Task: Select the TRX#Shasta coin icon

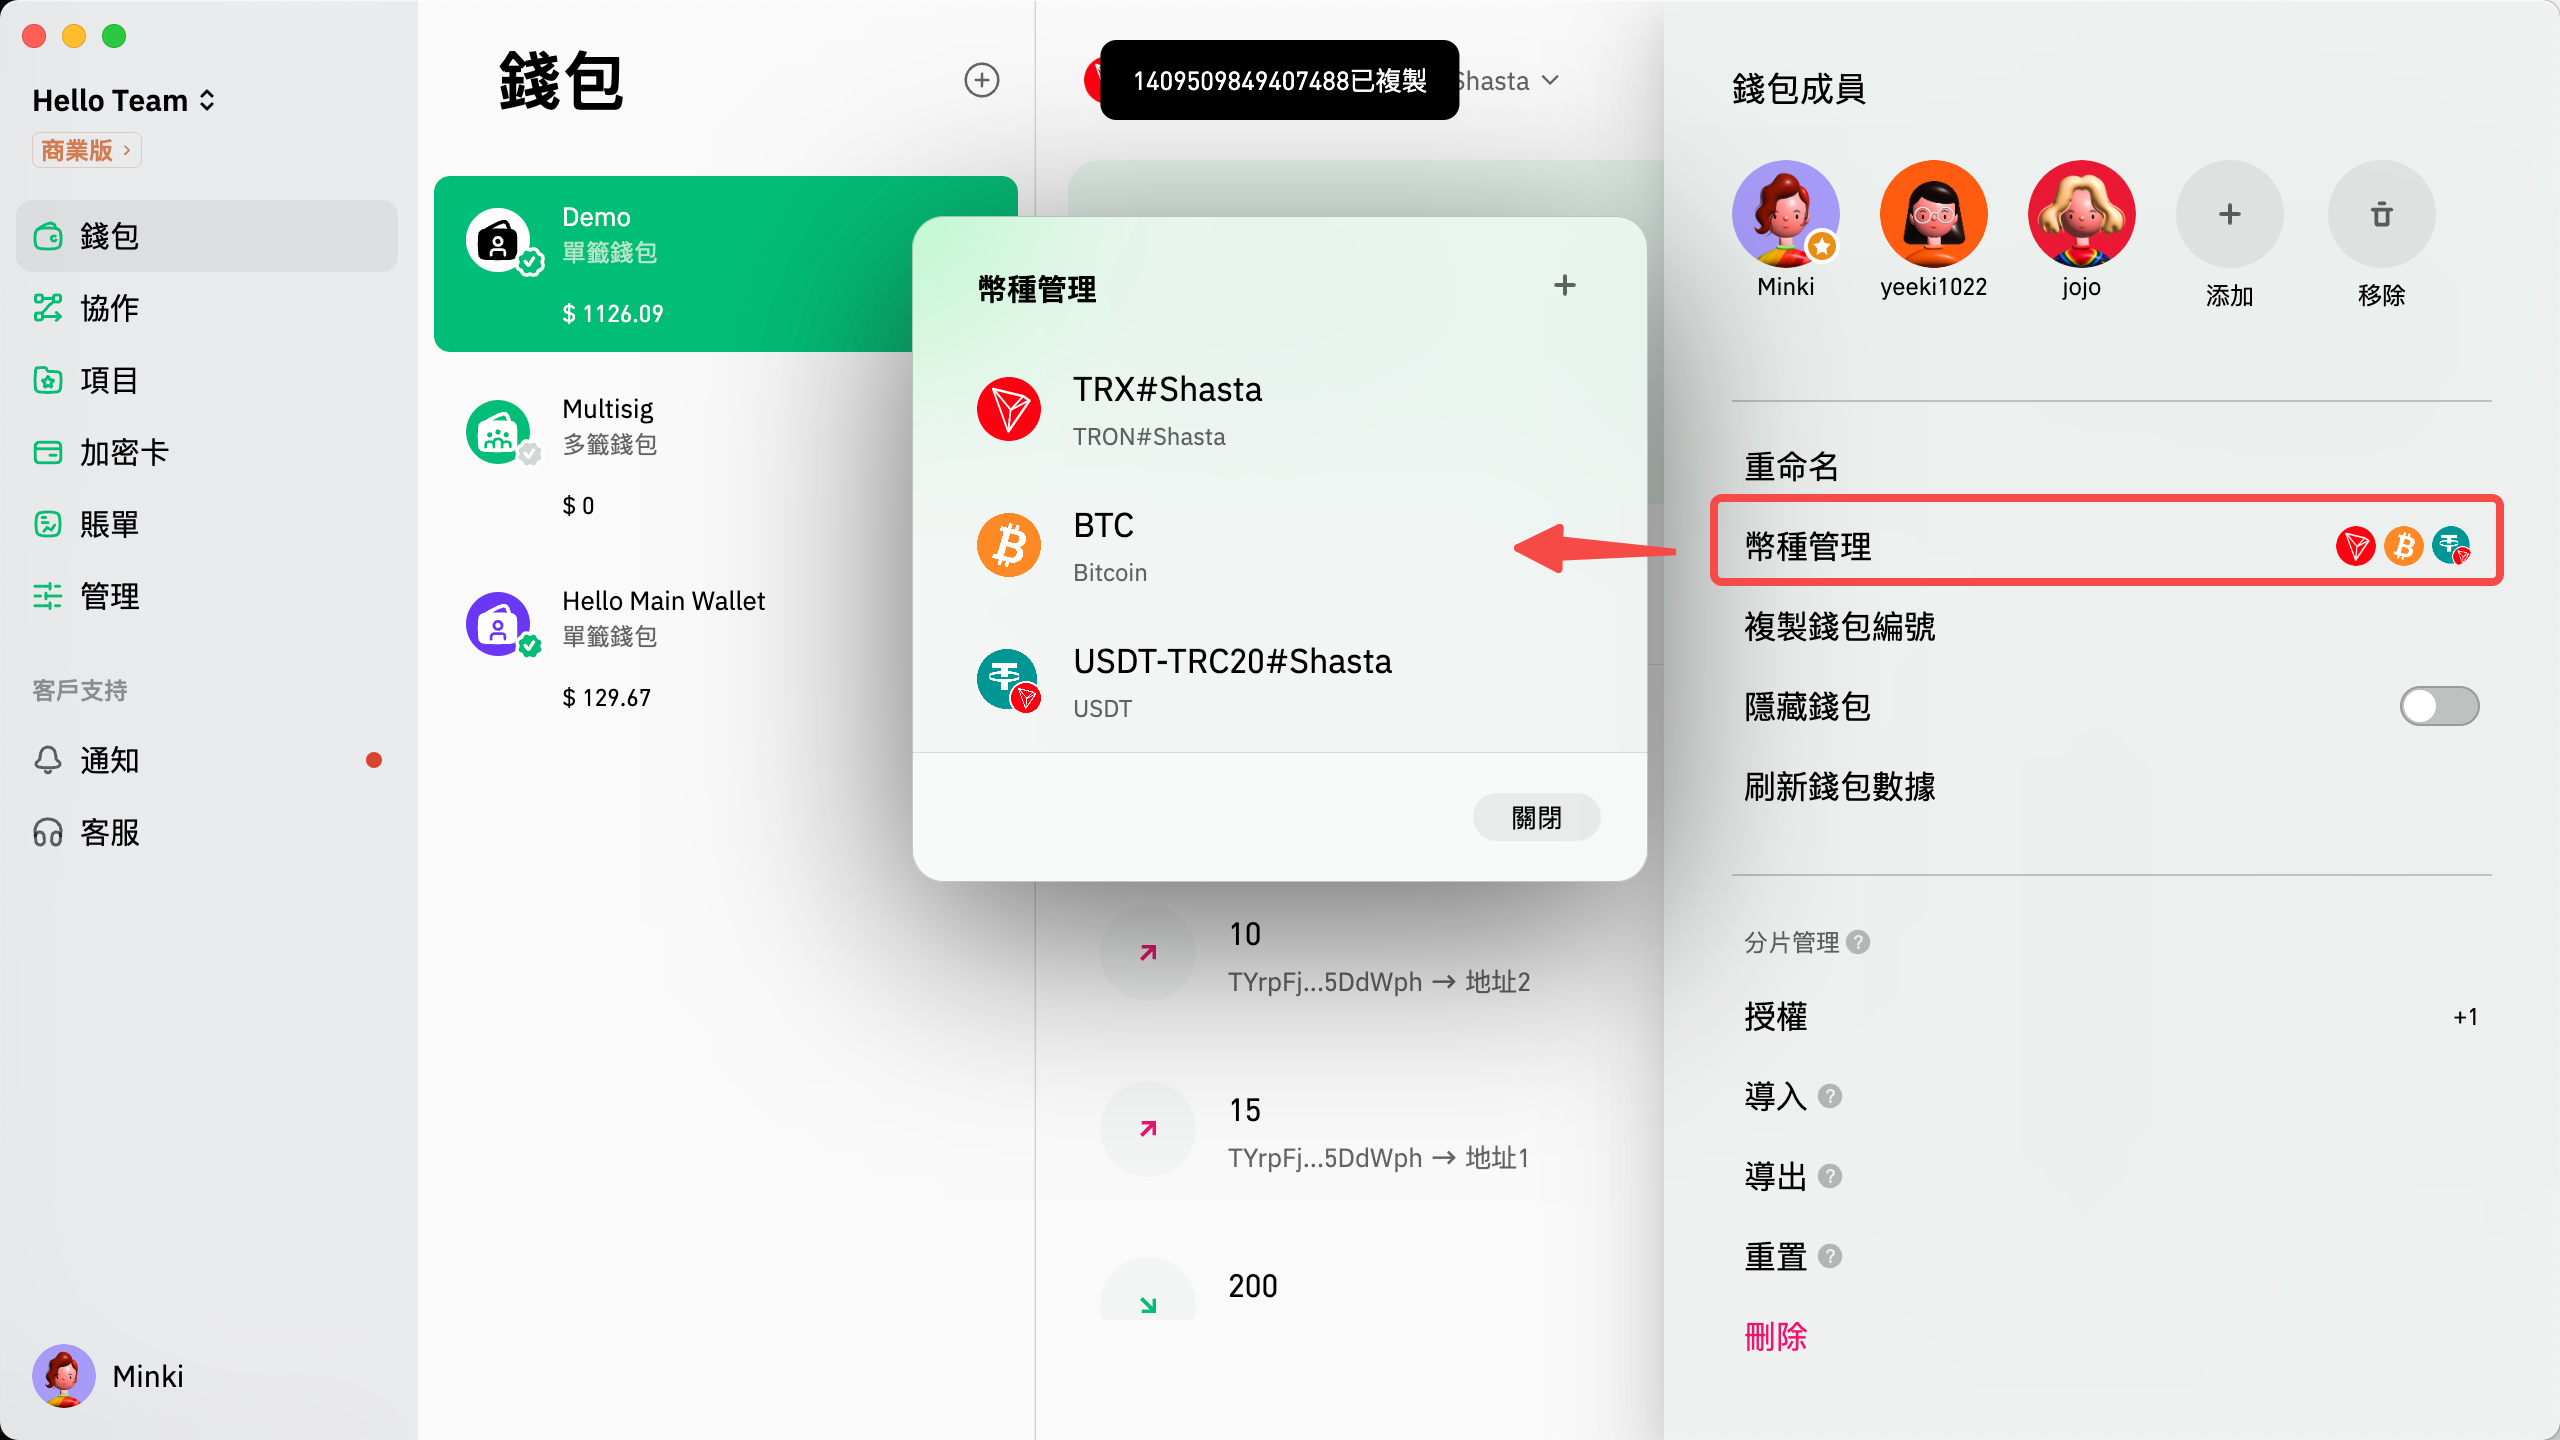Action: (1009, 409)
